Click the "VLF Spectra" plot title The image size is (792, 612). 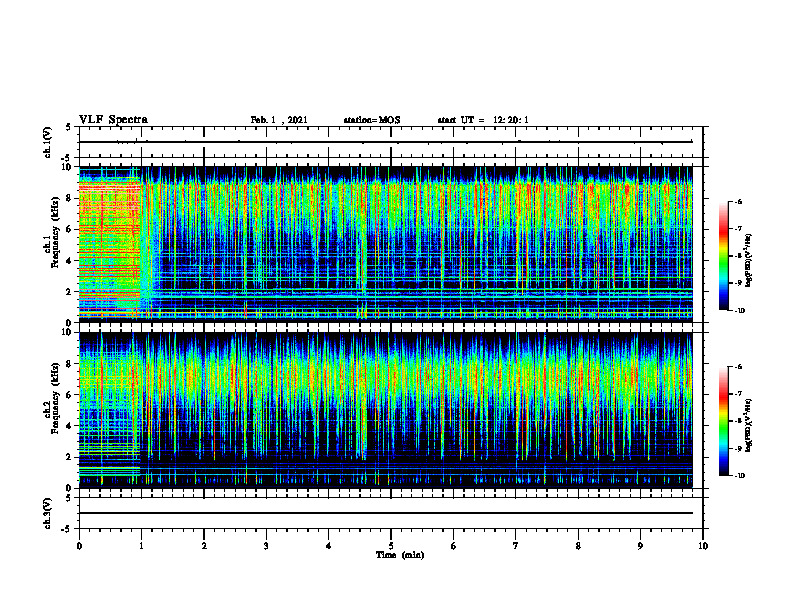pyautogui.click(x=113, y=120)
